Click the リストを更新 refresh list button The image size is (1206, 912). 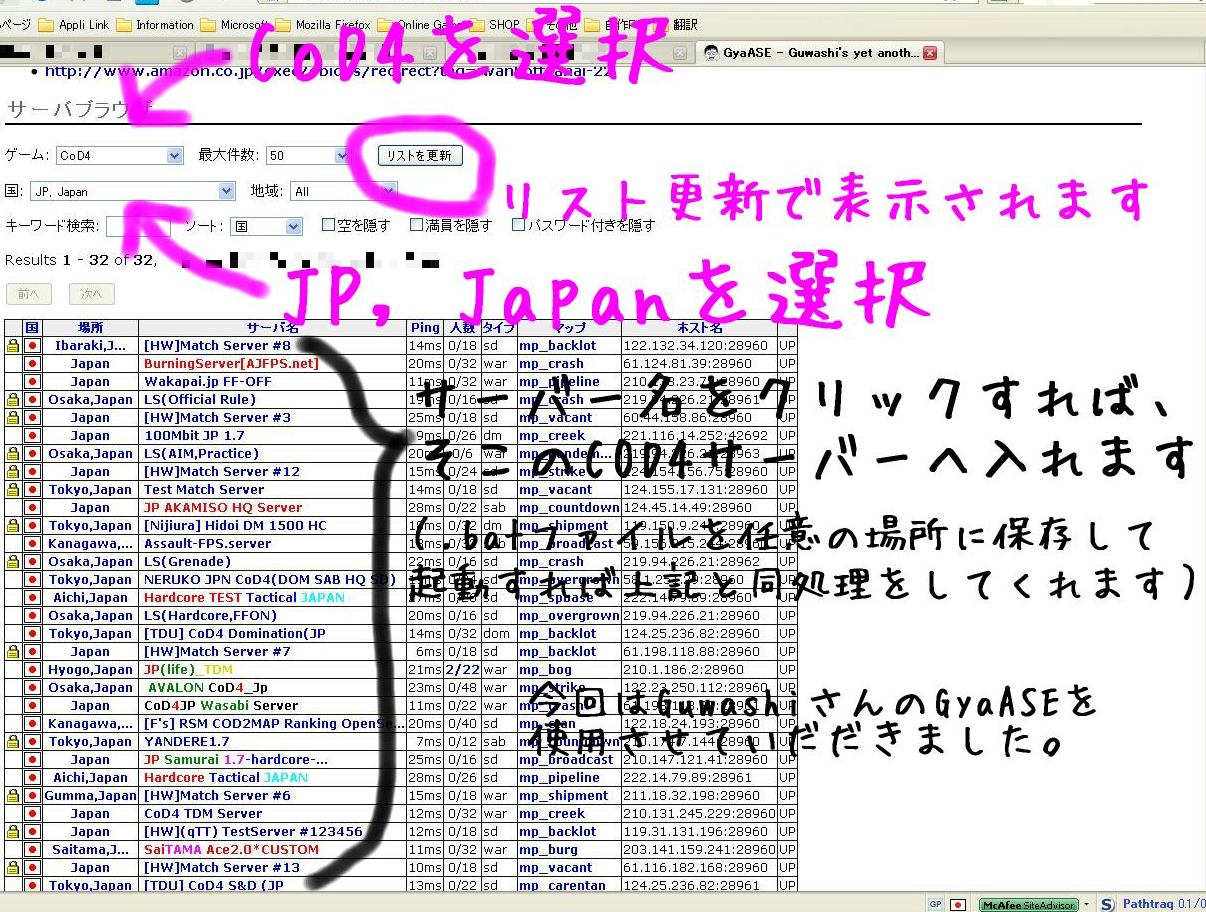(x=420, y=155)
